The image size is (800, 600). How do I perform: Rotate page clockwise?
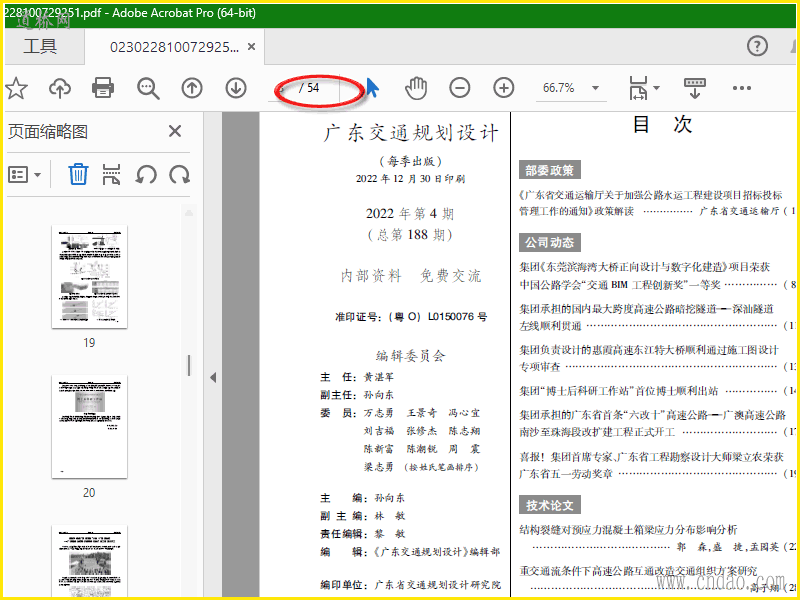coord(180,175)
